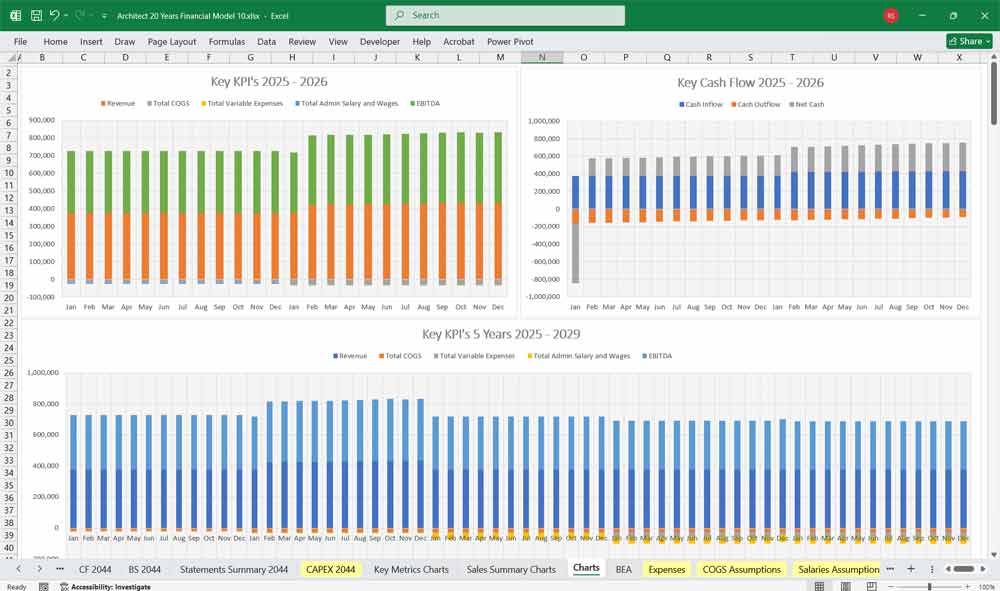Open the Quick Access Toolbar customize dropdown
The height and width of the screenshot is (591, 1000).
click(x=104, y=15)
